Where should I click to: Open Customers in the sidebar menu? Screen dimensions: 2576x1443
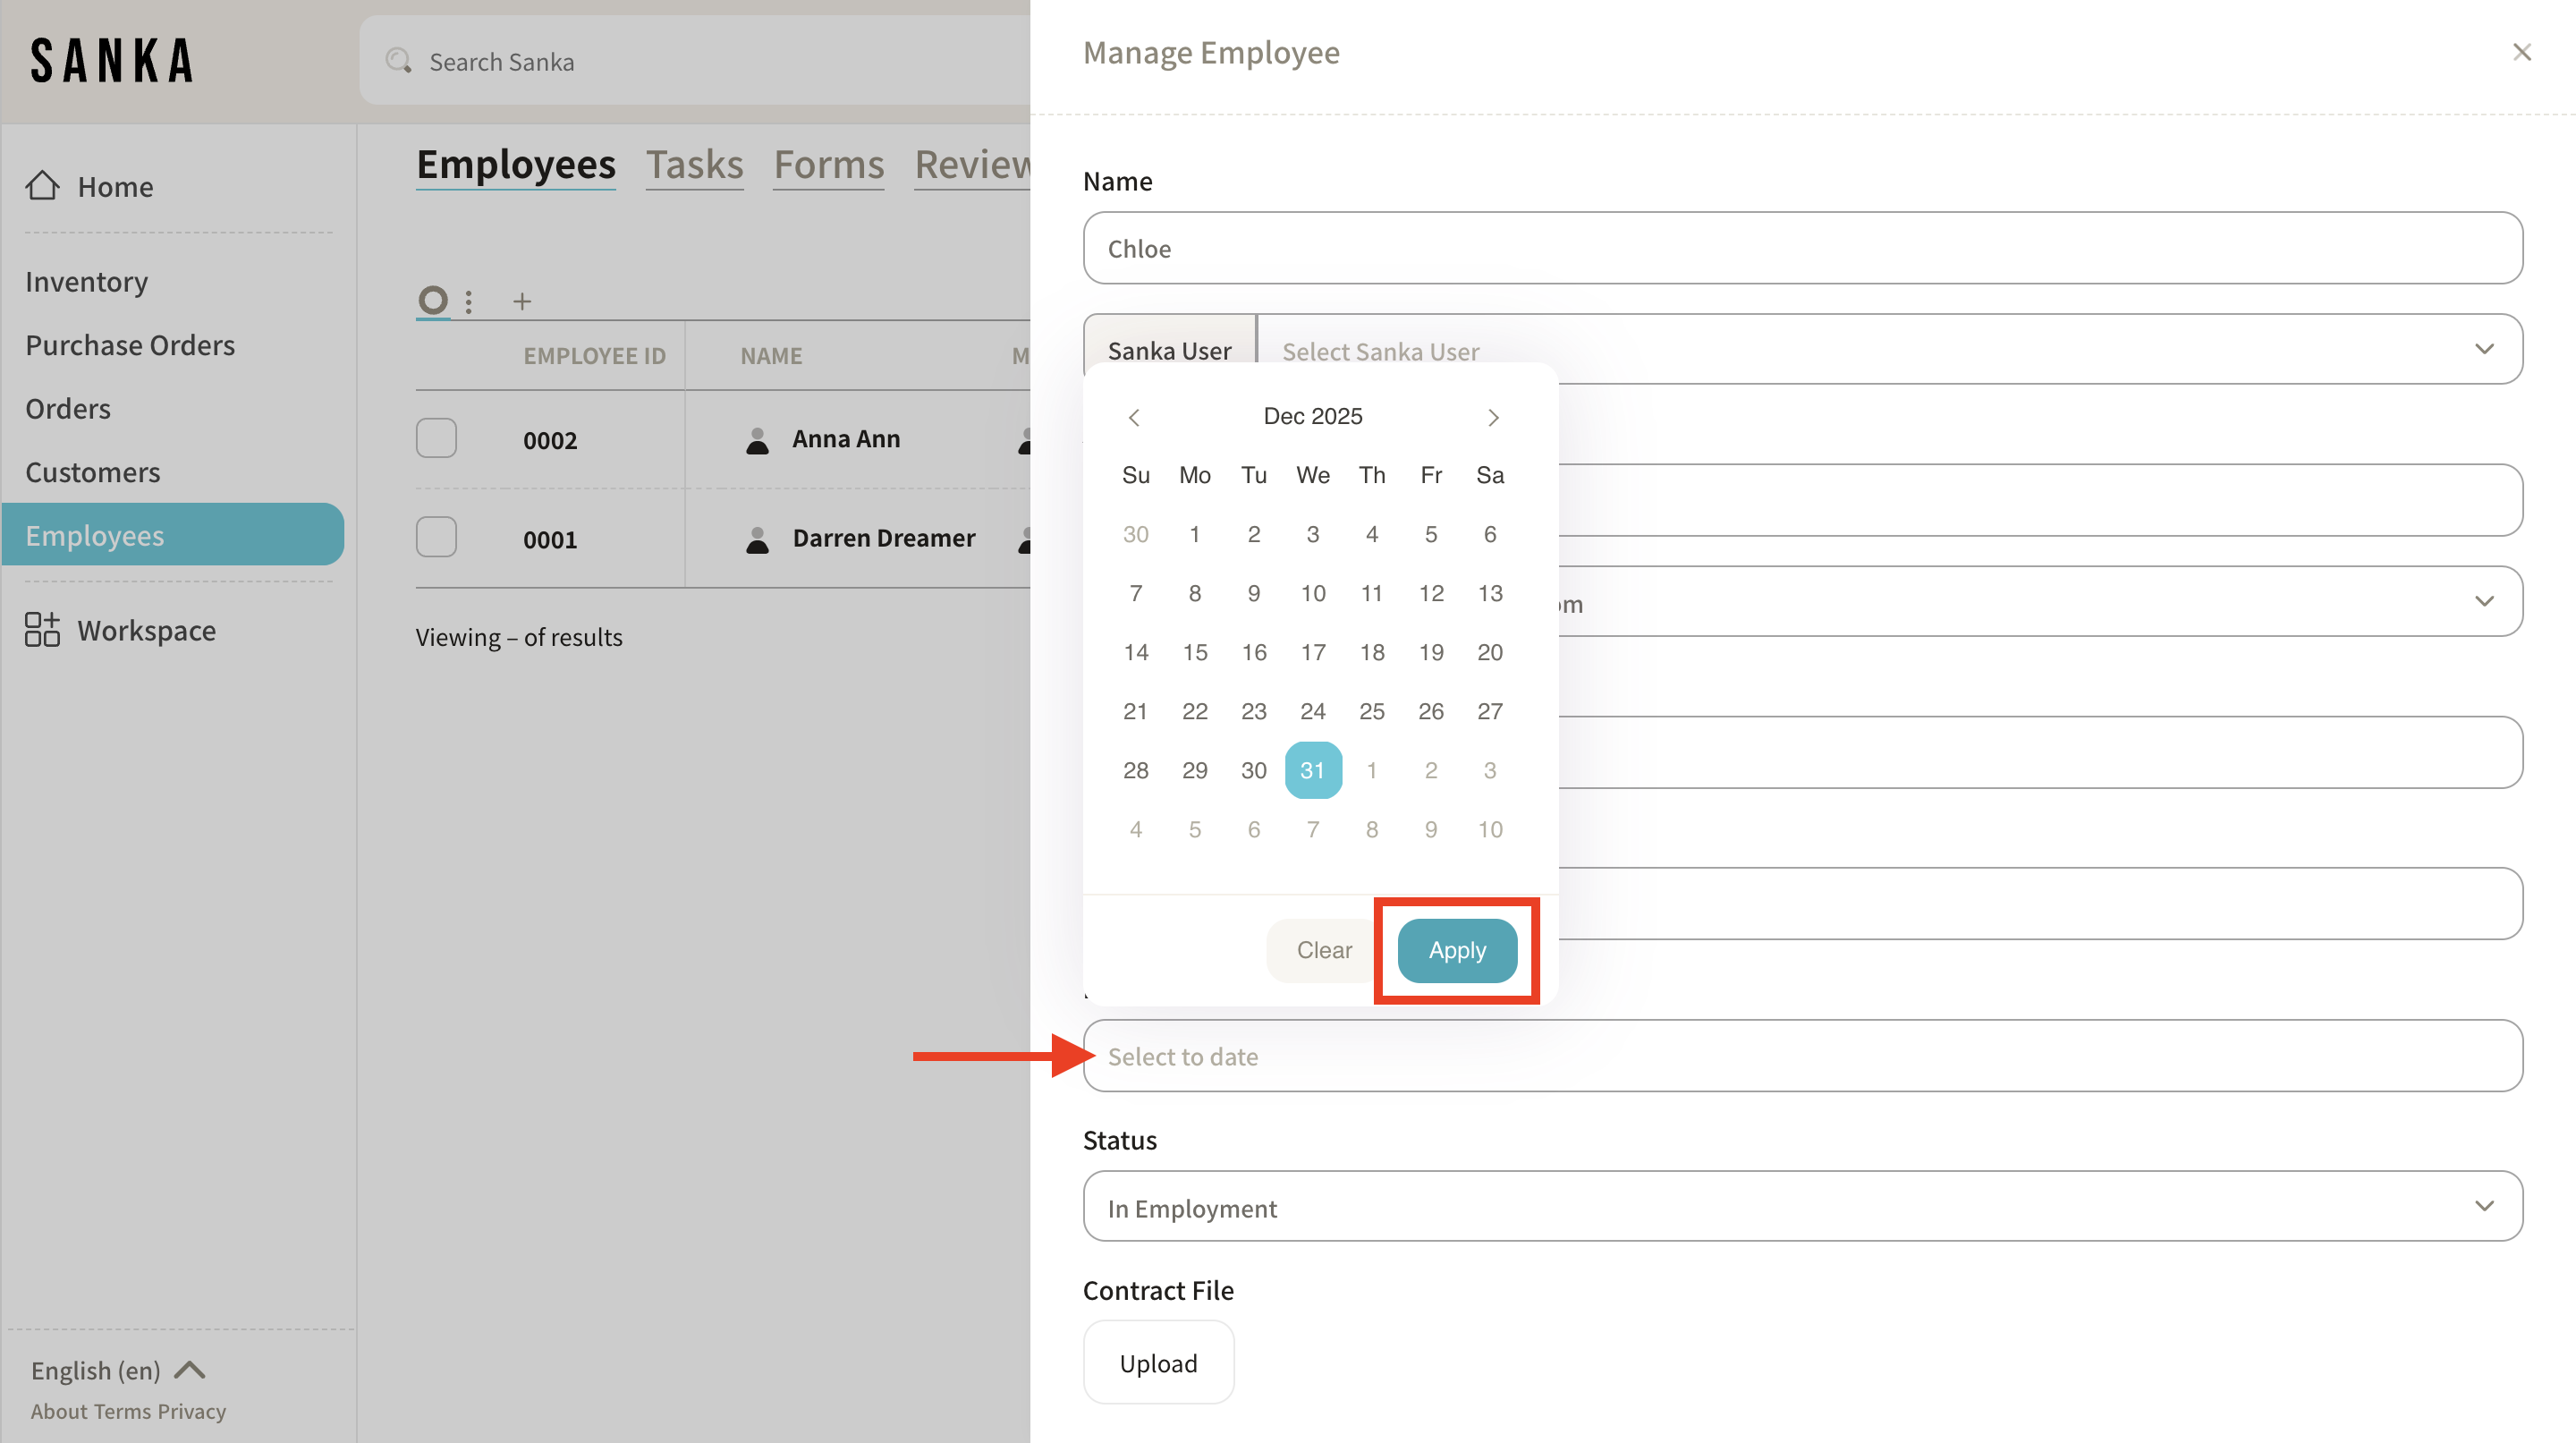[x=92, y=472]
